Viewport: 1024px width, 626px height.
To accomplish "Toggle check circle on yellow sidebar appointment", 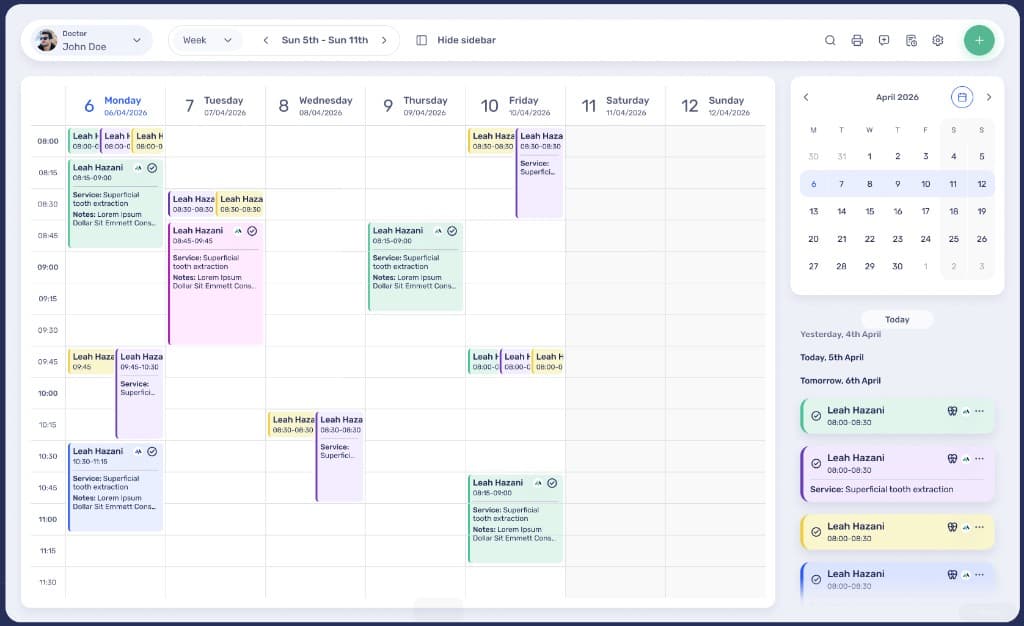I will [816, 532].
